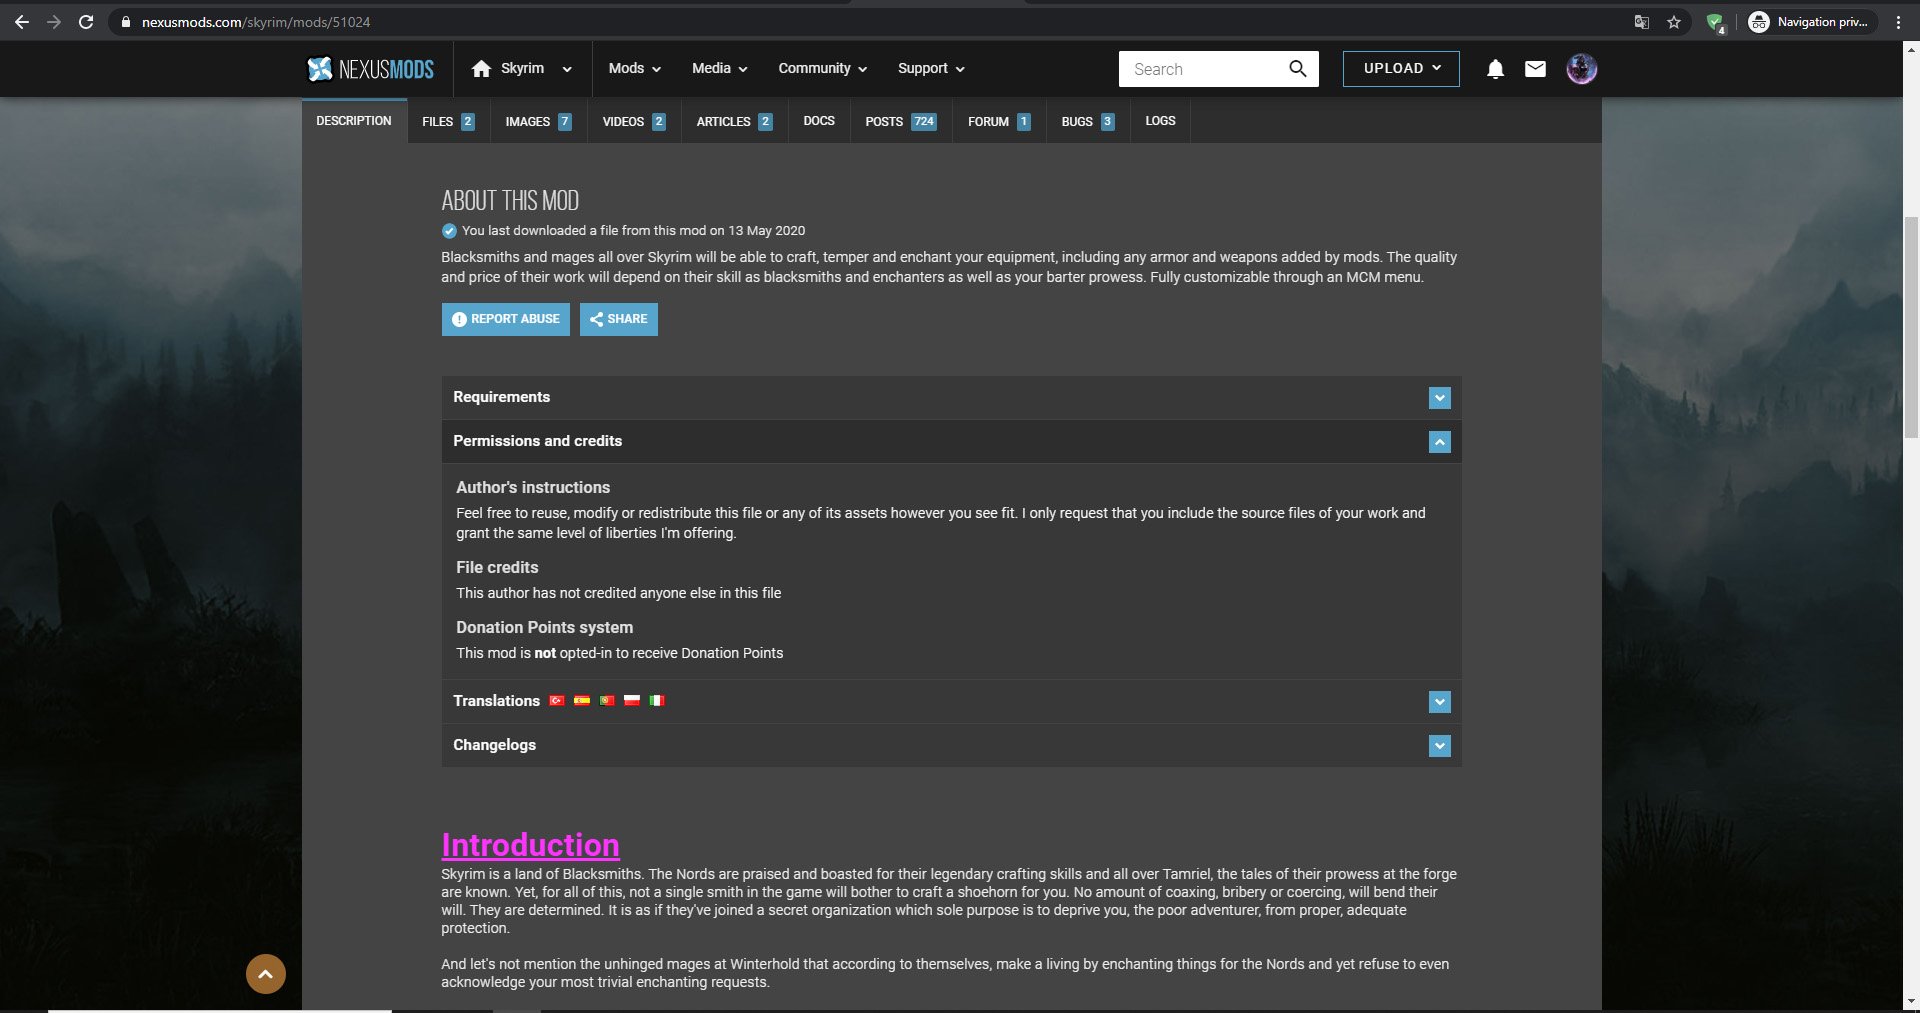Viewport: 1920px width, 1013px height.
Task: Click the Portuguese flag translation
Action: pyautogui.click(x=607, y=701)
